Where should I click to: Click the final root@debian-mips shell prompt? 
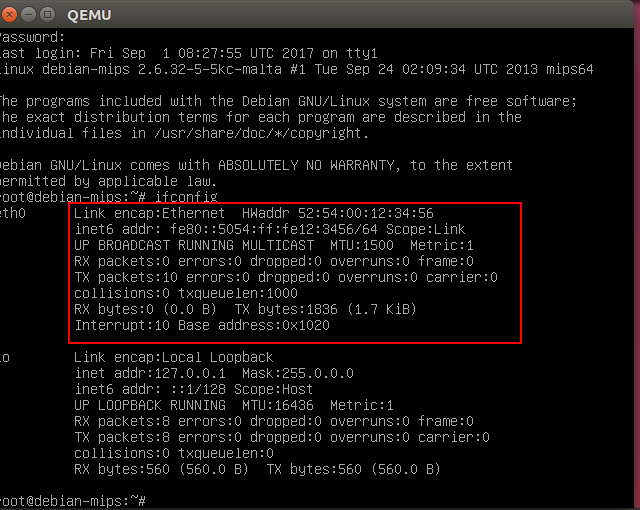point(72,500)
